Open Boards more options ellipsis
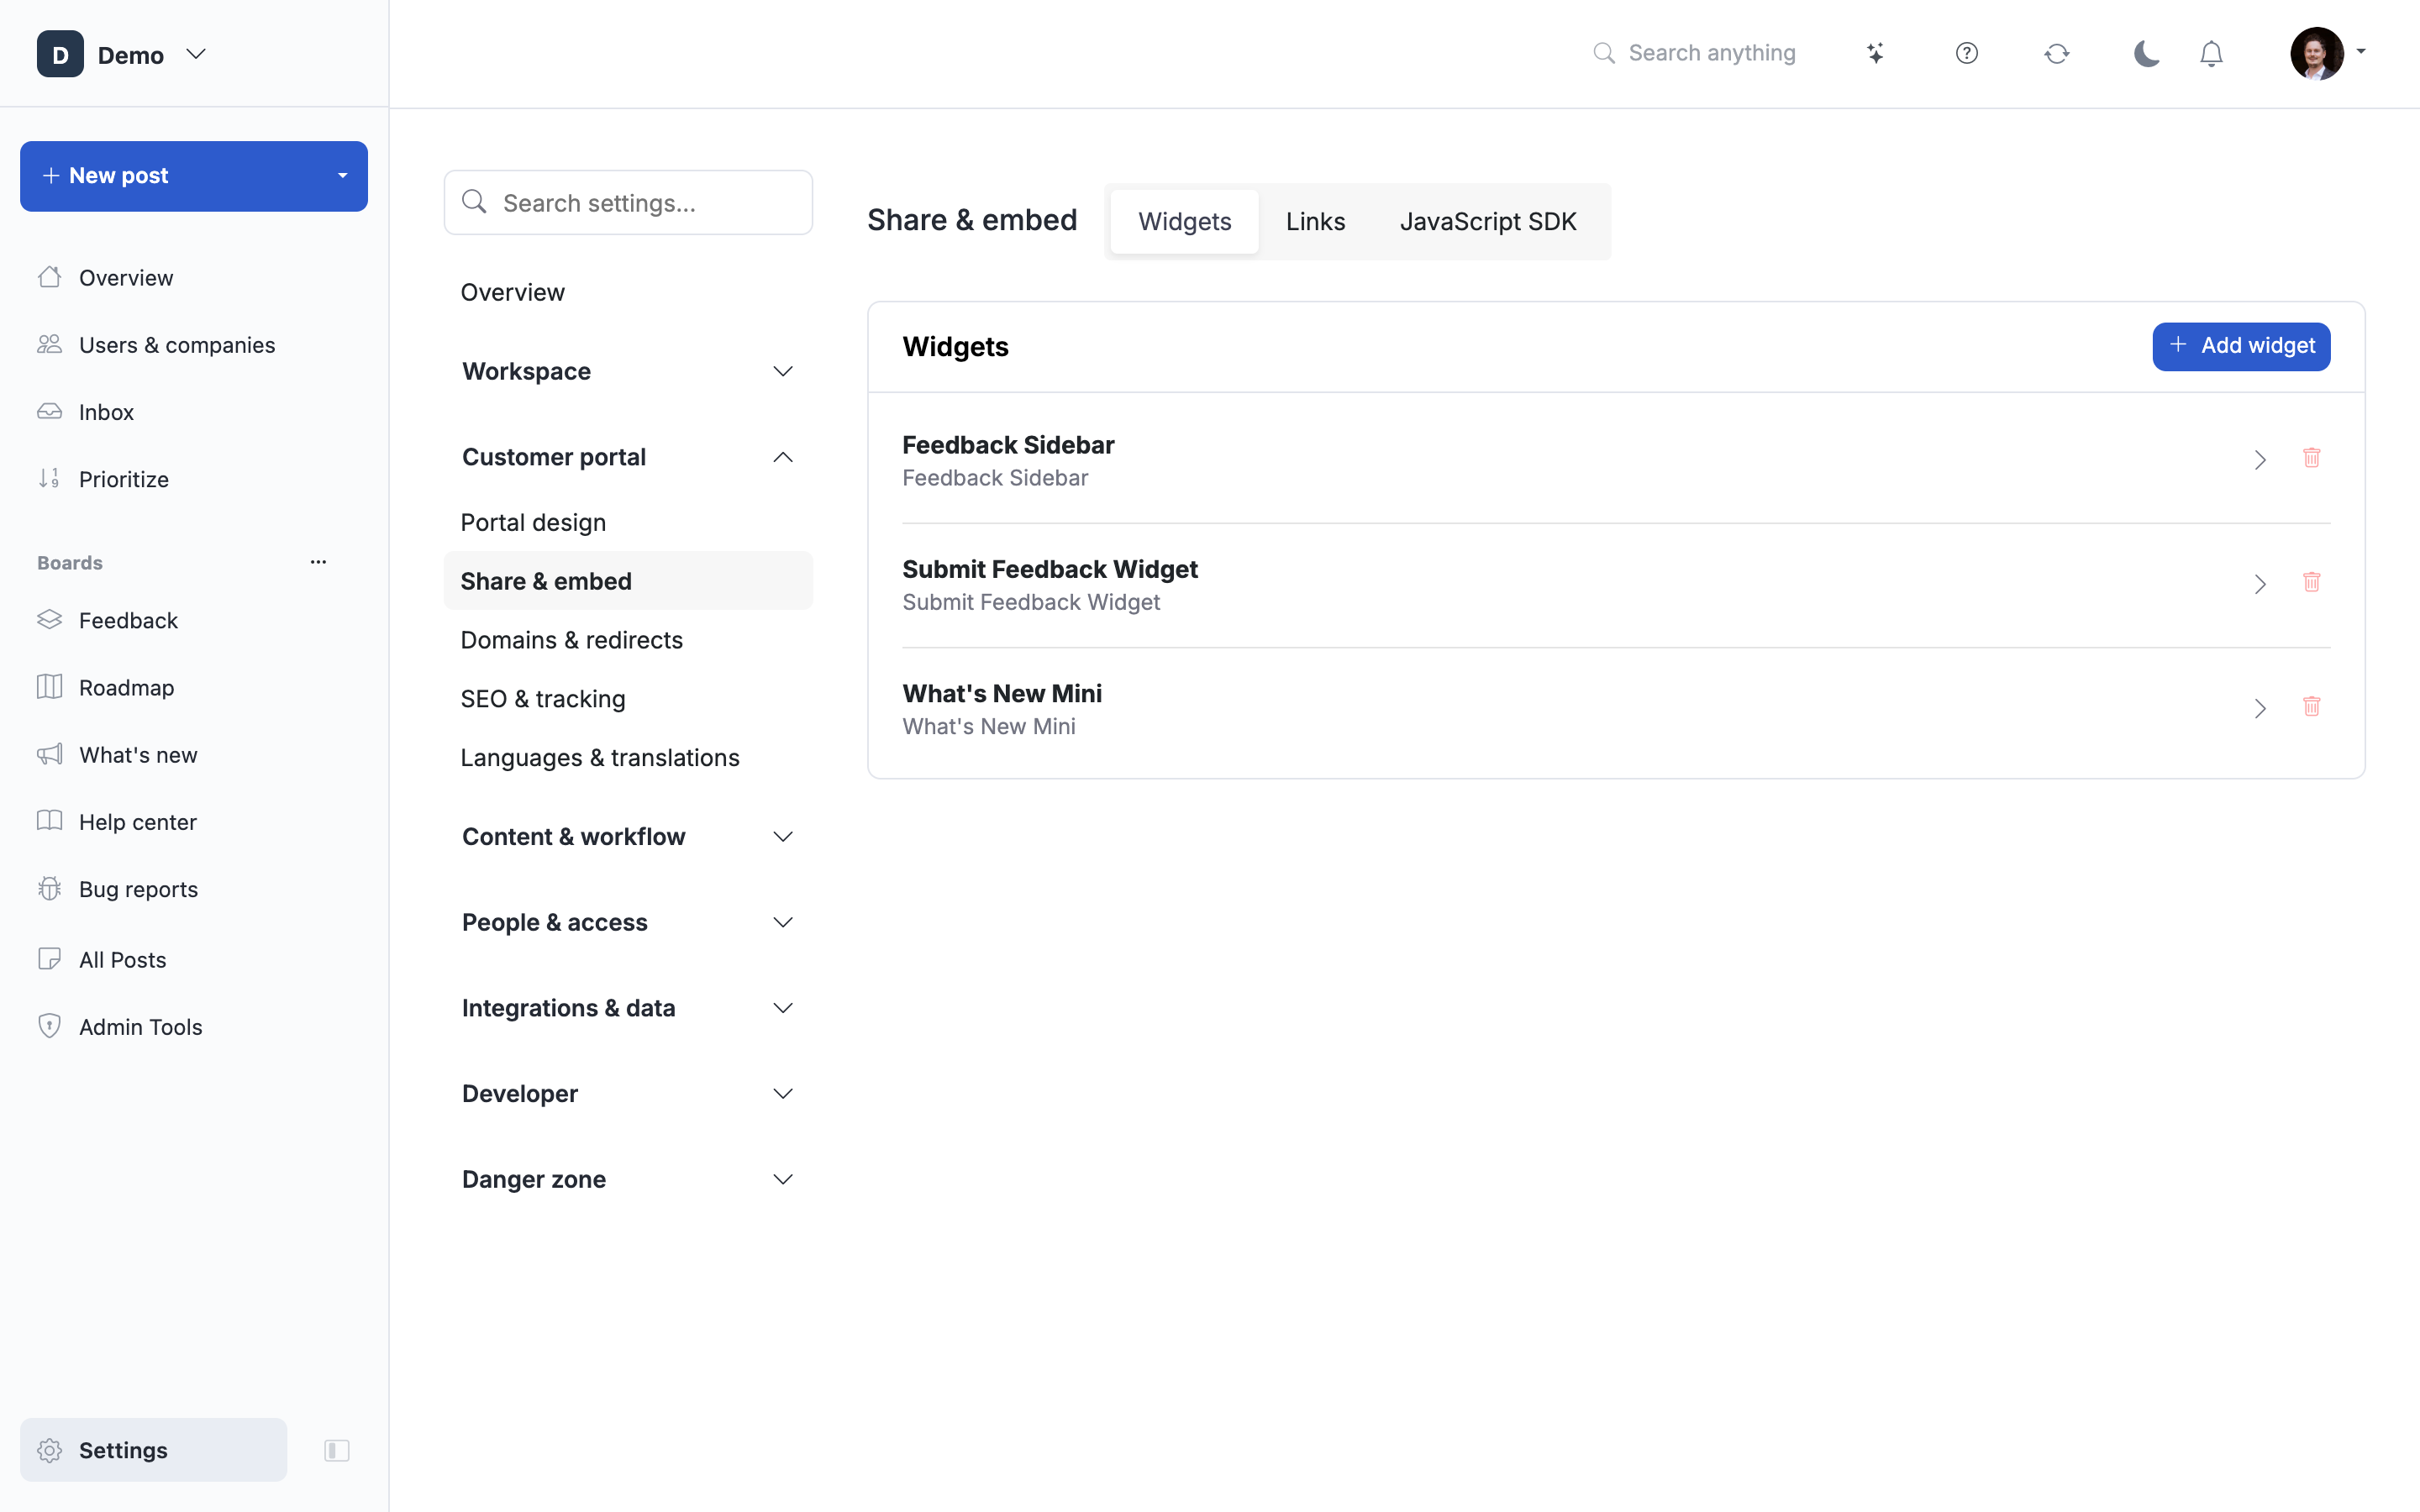Image resolution: width=2420 pixels, height=1512 pixels. tap(318, 562)
